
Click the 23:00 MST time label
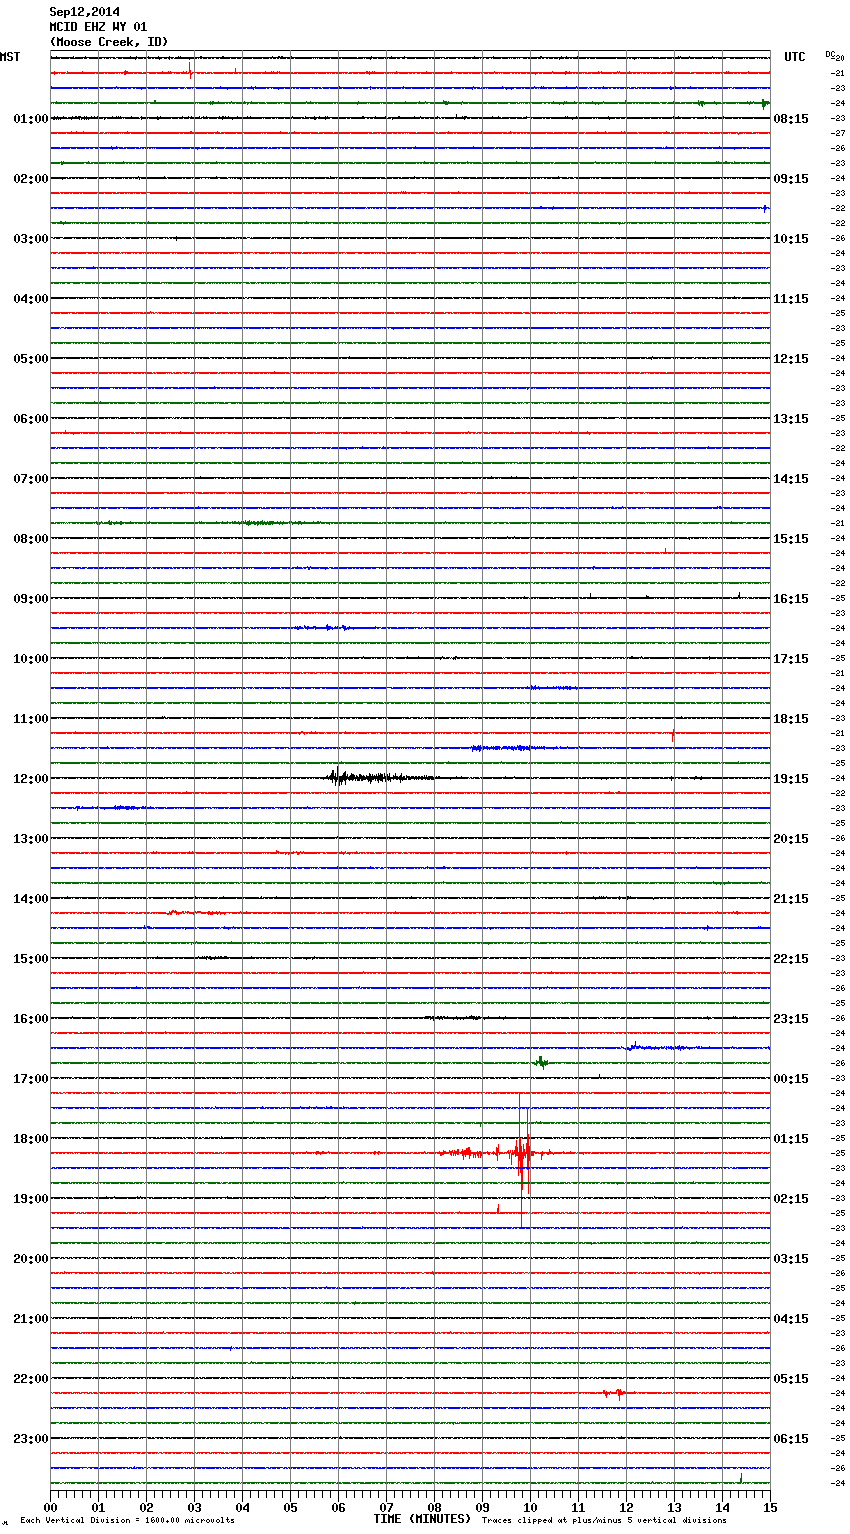tap(31, 1439)
